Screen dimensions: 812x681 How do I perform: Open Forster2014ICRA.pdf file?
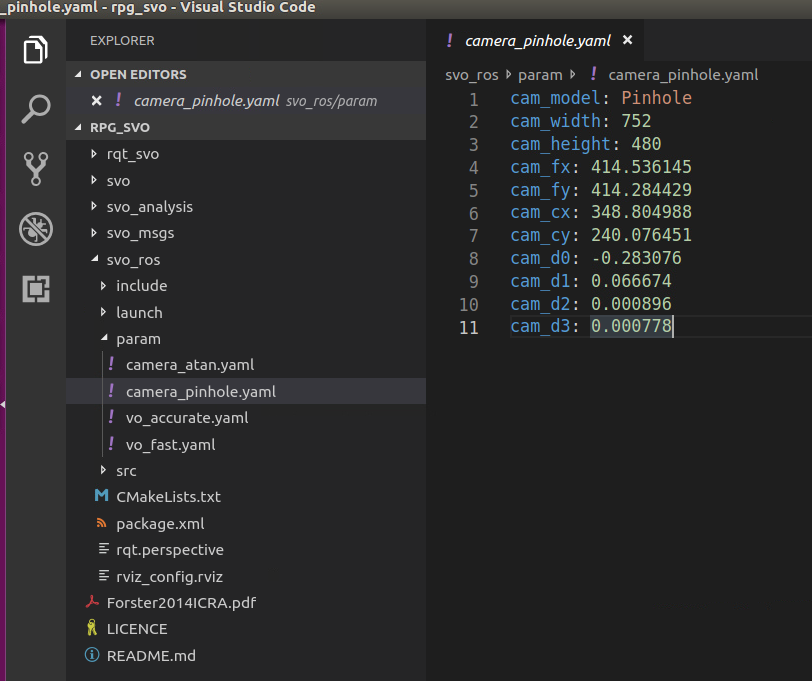pyautogui.click(x=181, y=603)
